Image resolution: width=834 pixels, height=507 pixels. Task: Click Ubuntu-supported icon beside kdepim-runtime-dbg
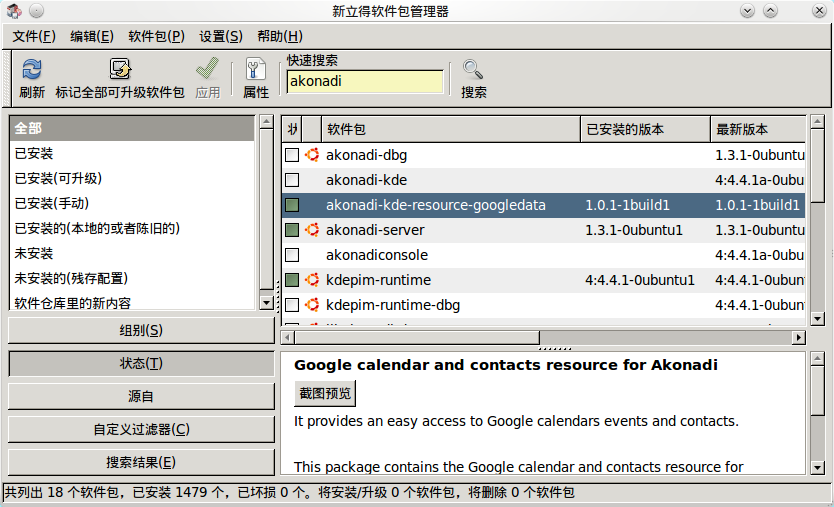312,305
